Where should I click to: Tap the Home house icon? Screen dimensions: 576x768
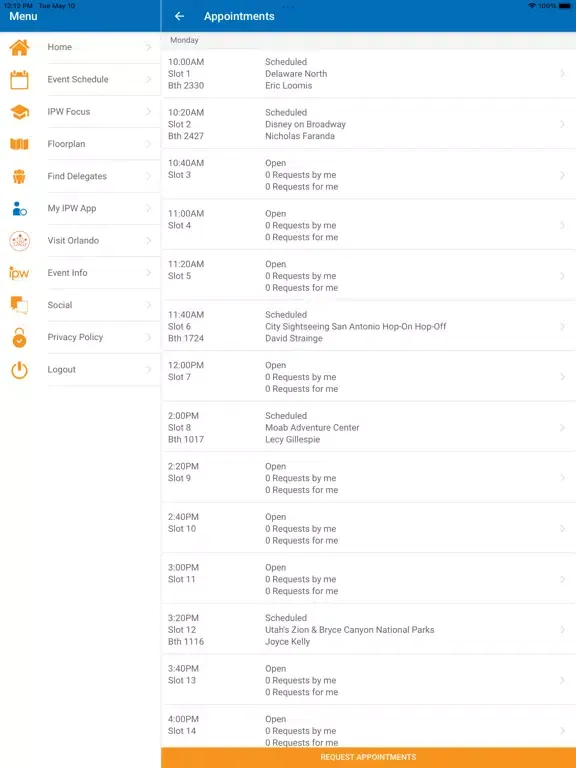pyautogui.click(x=19, y=48)
